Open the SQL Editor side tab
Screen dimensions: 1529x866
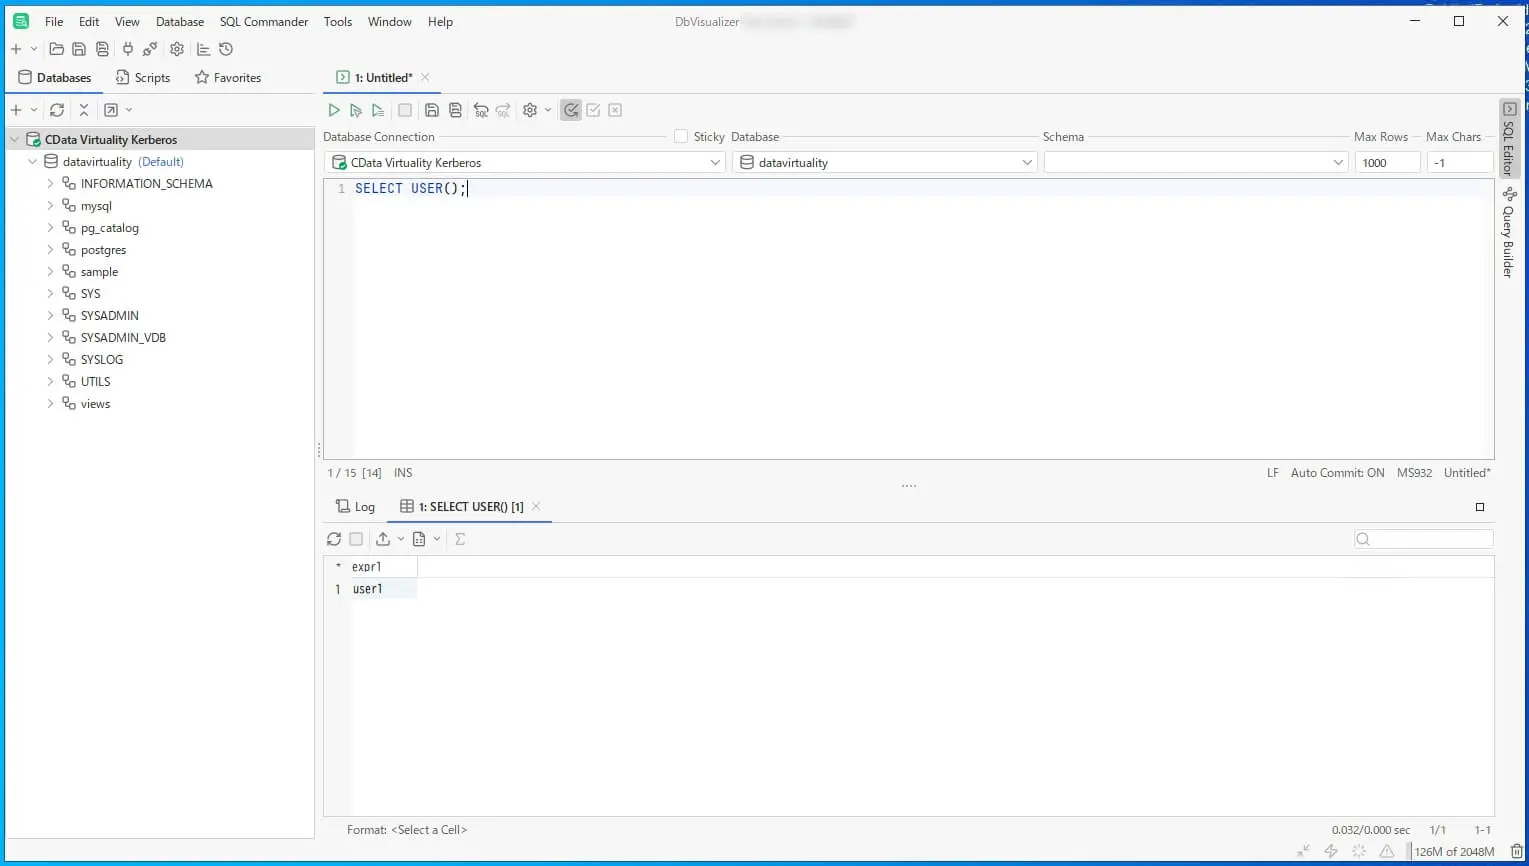click(x=1509, y=140)
